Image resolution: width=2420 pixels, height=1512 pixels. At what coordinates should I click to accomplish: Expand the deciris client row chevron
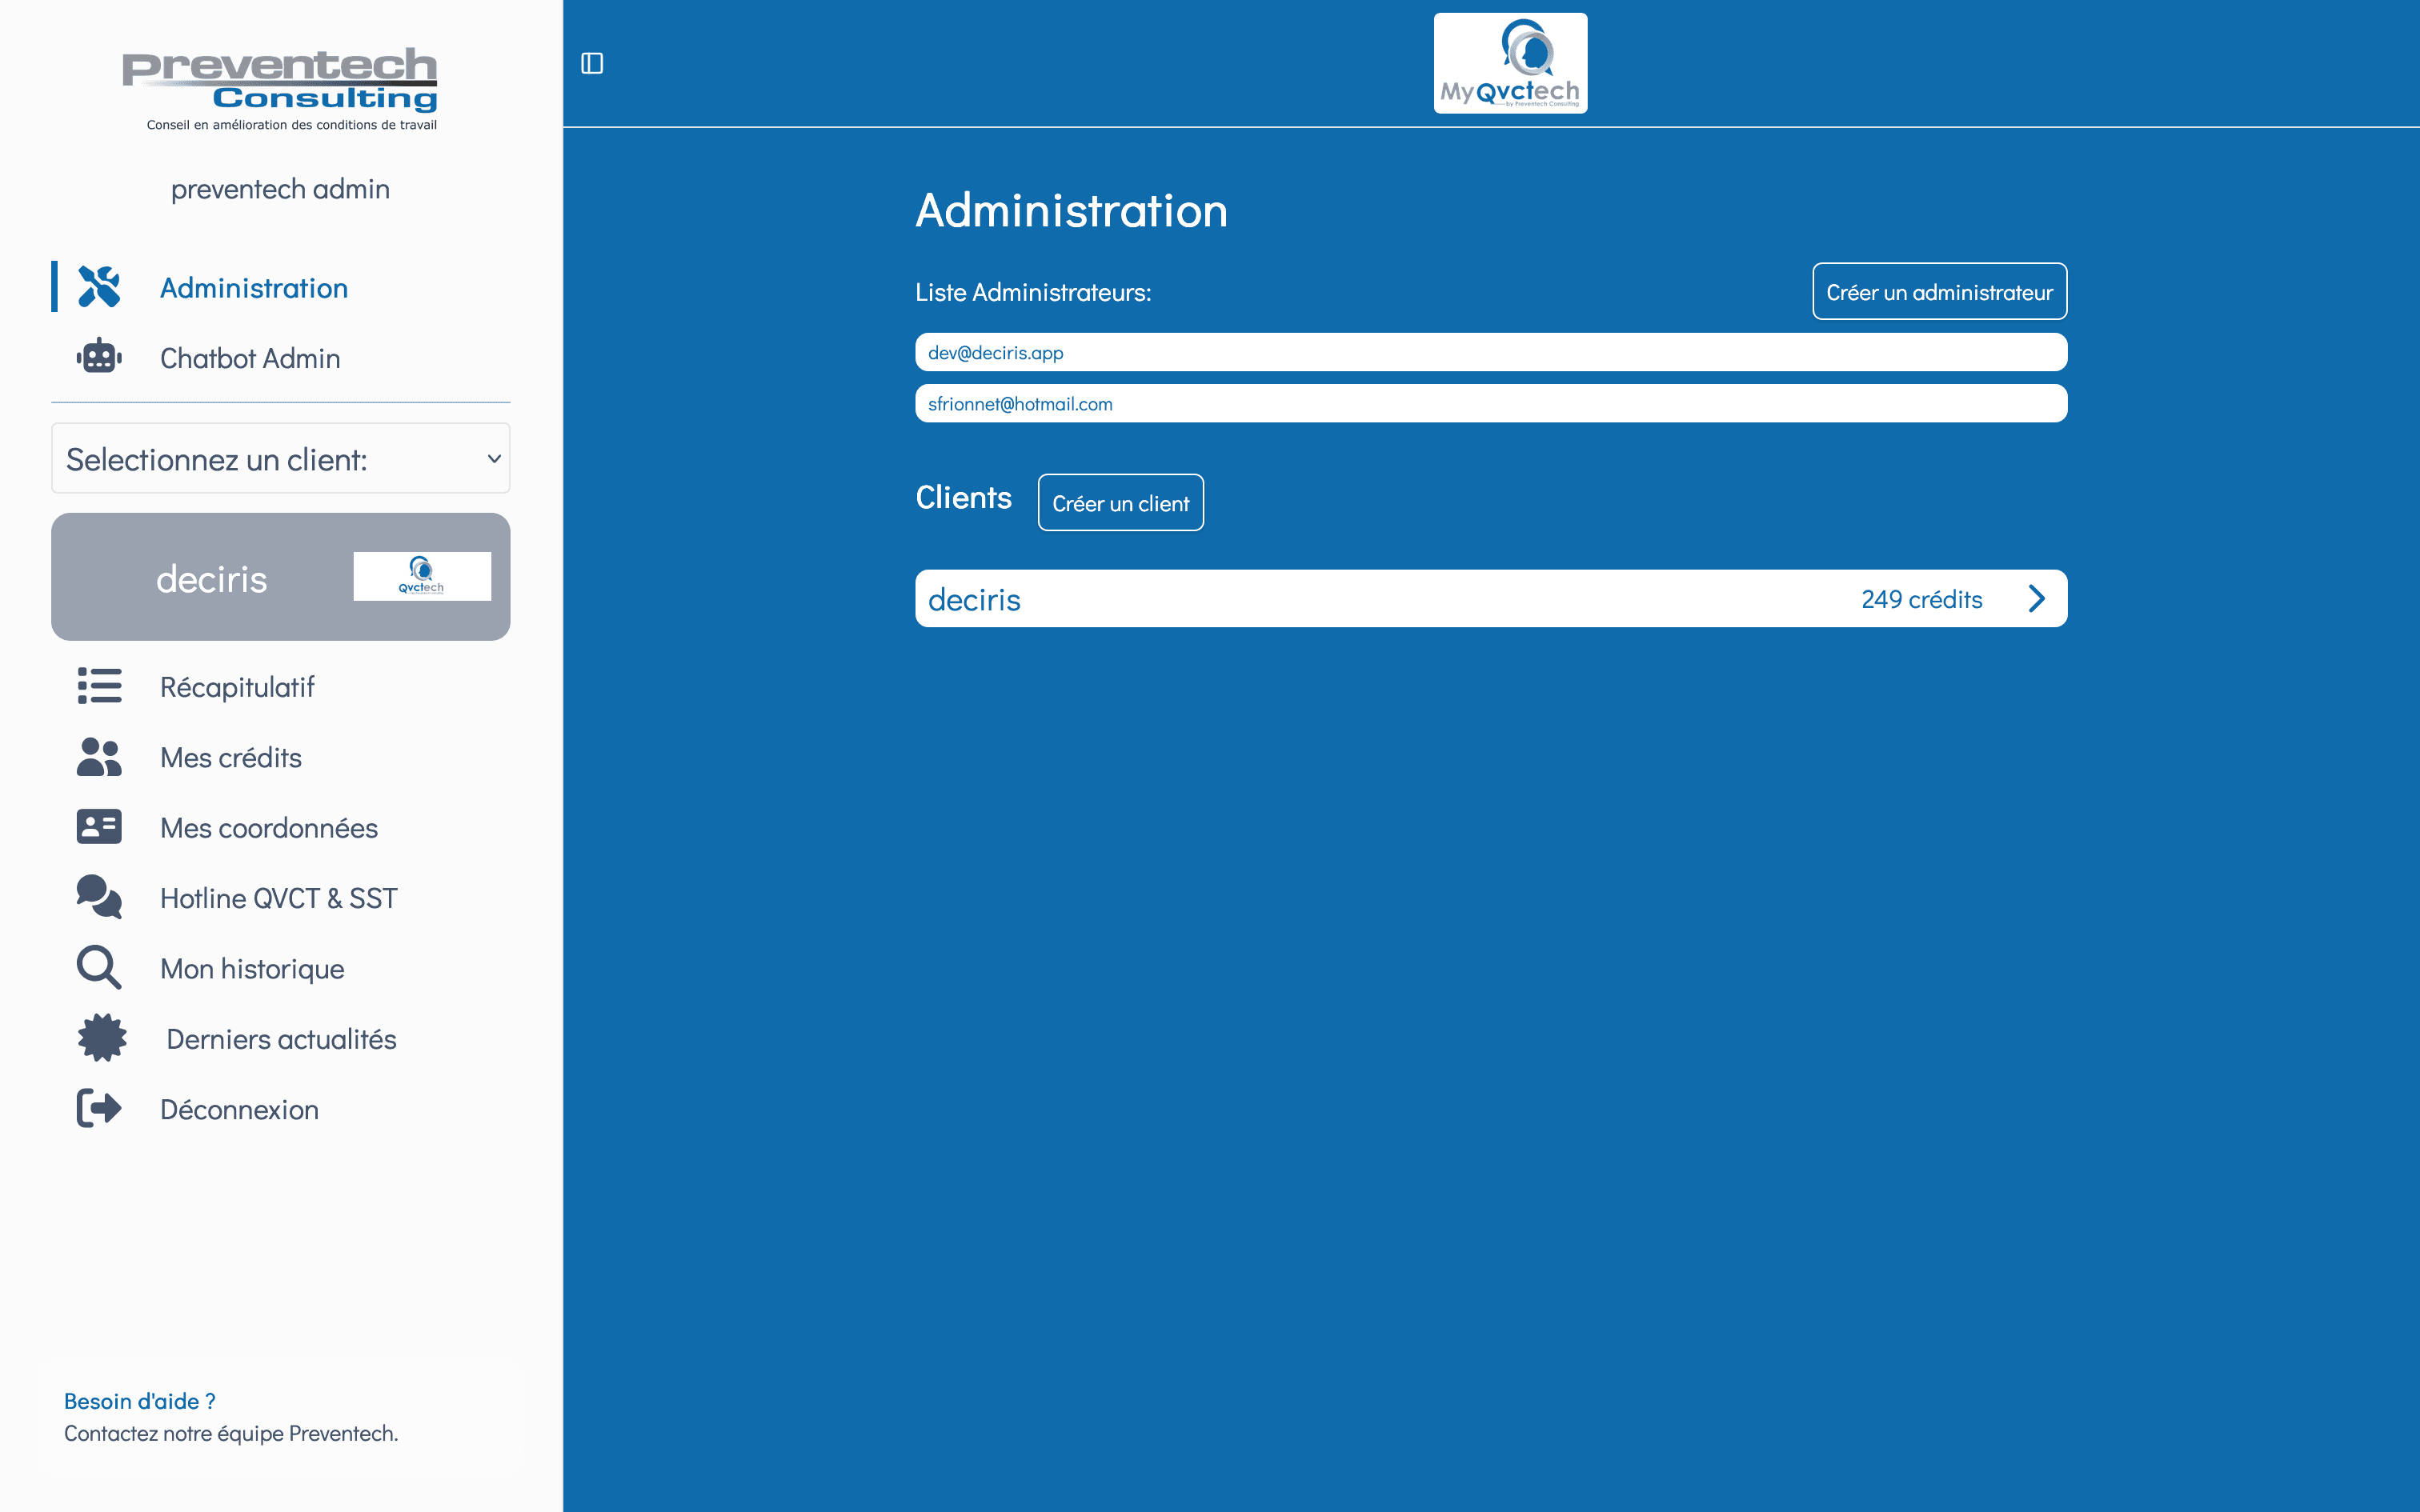click(2036, 599)
